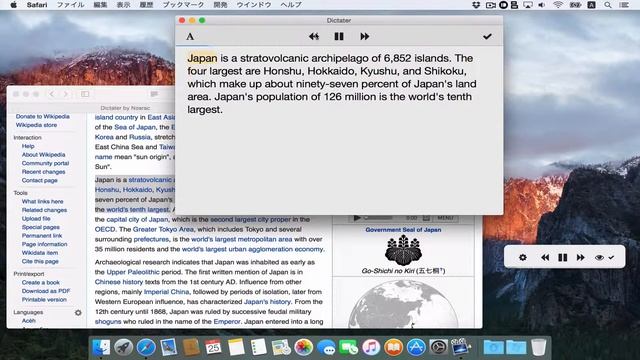This screenshot has height=360, width=640.
Task: Play the audio clip in the Wikipedia infobox
Action: click(x=357, y=218)
